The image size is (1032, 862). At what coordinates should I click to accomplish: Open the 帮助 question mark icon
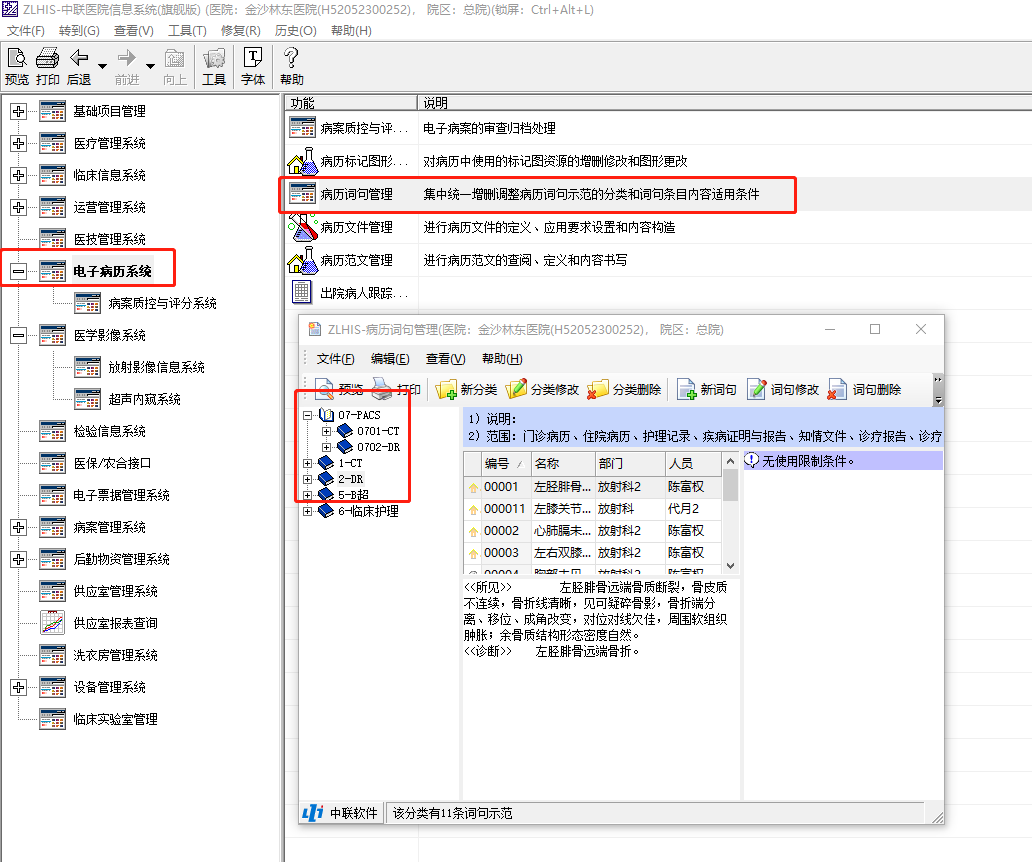[x=291, y=58]
